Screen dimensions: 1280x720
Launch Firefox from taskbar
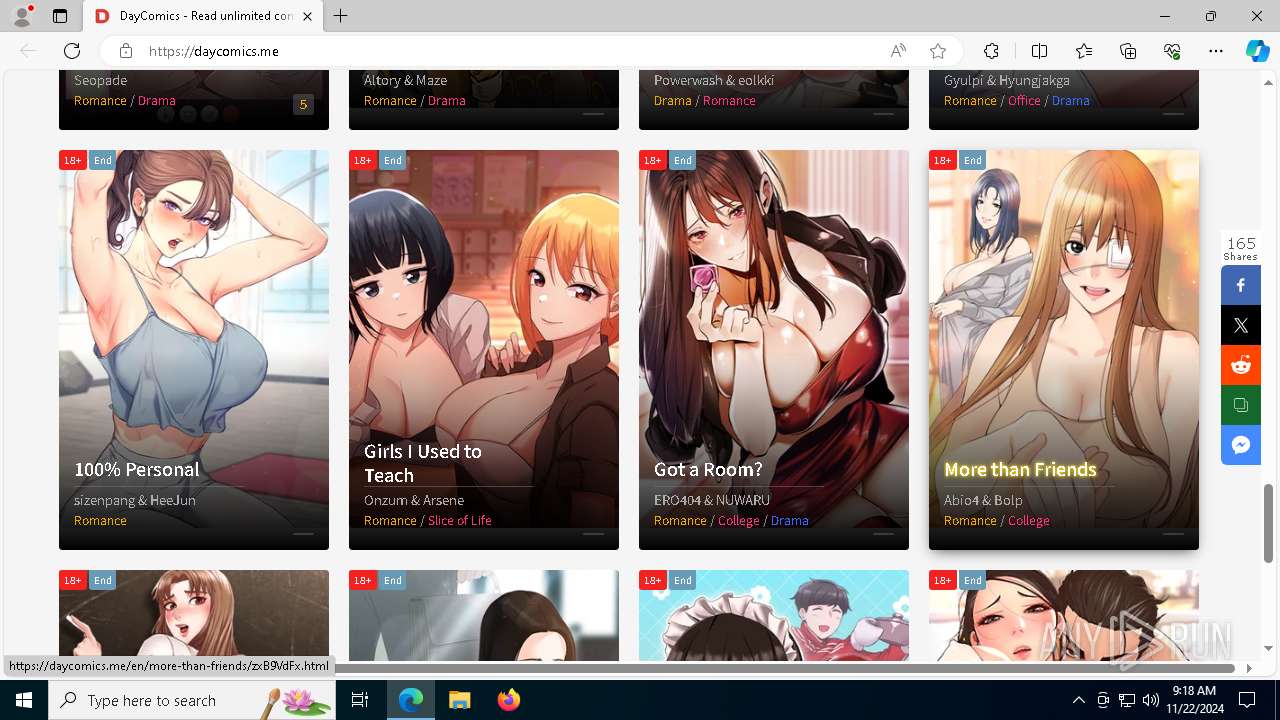pyautogui.click(x=509, y=700)
